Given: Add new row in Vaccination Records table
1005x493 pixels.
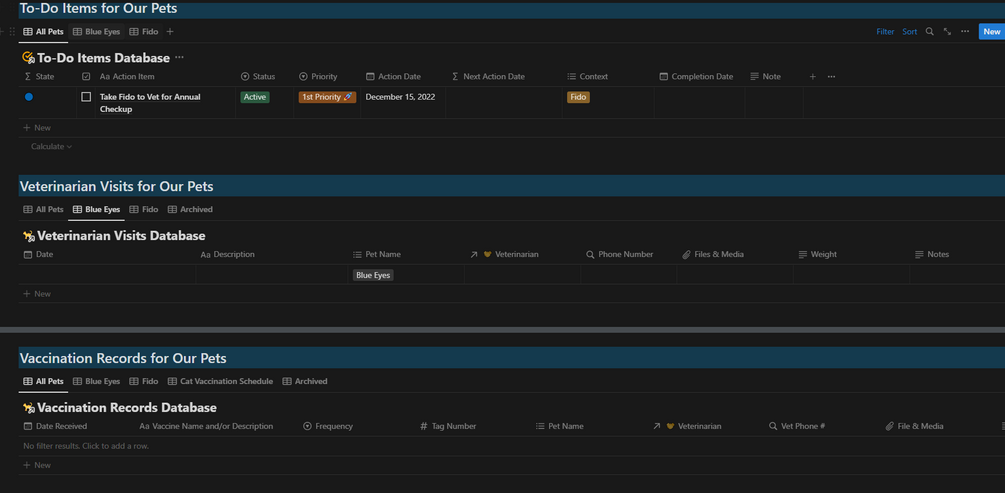Looking at the screenshot, I should 37,465.
